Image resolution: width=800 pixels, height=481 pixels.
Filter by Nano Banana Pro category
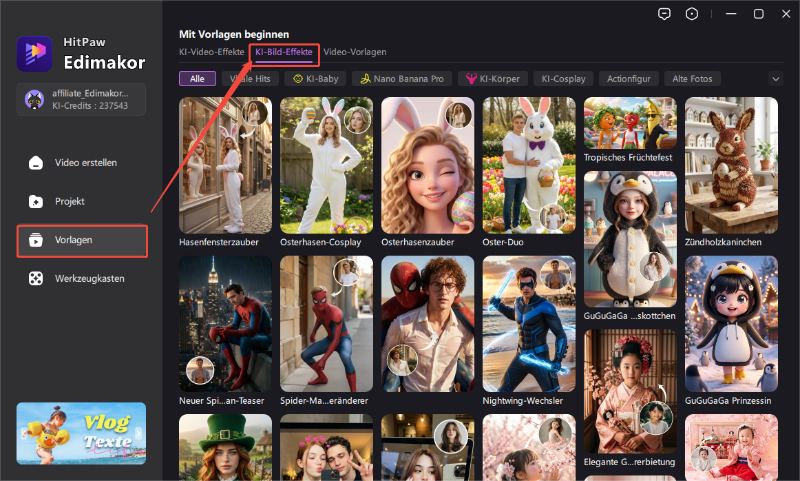[400, 78]
